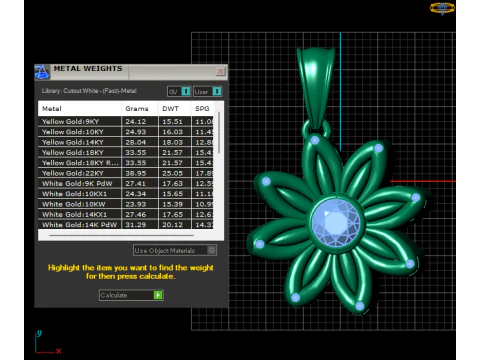This screenshot has height=360, width=480.
Task: Select the pendant's green bail loop
Action: (316, 87)
